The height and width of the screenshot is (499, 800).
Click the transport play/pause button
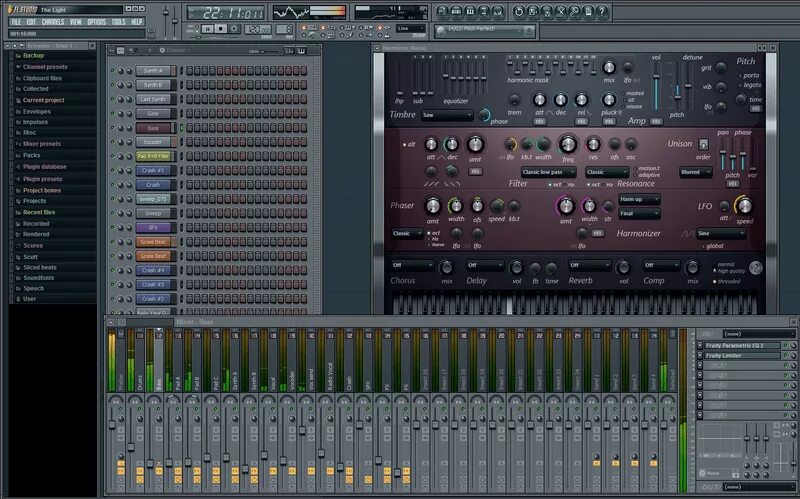click(207, 29)
